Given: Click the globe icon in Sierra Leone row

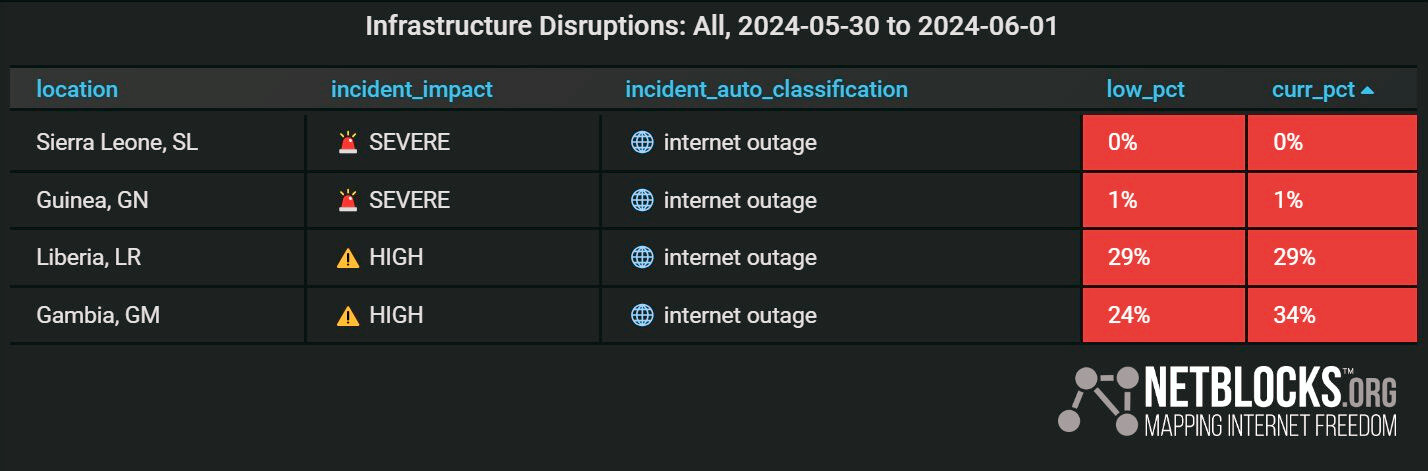Looking at the screenshot, I should [x=642, y=143].
